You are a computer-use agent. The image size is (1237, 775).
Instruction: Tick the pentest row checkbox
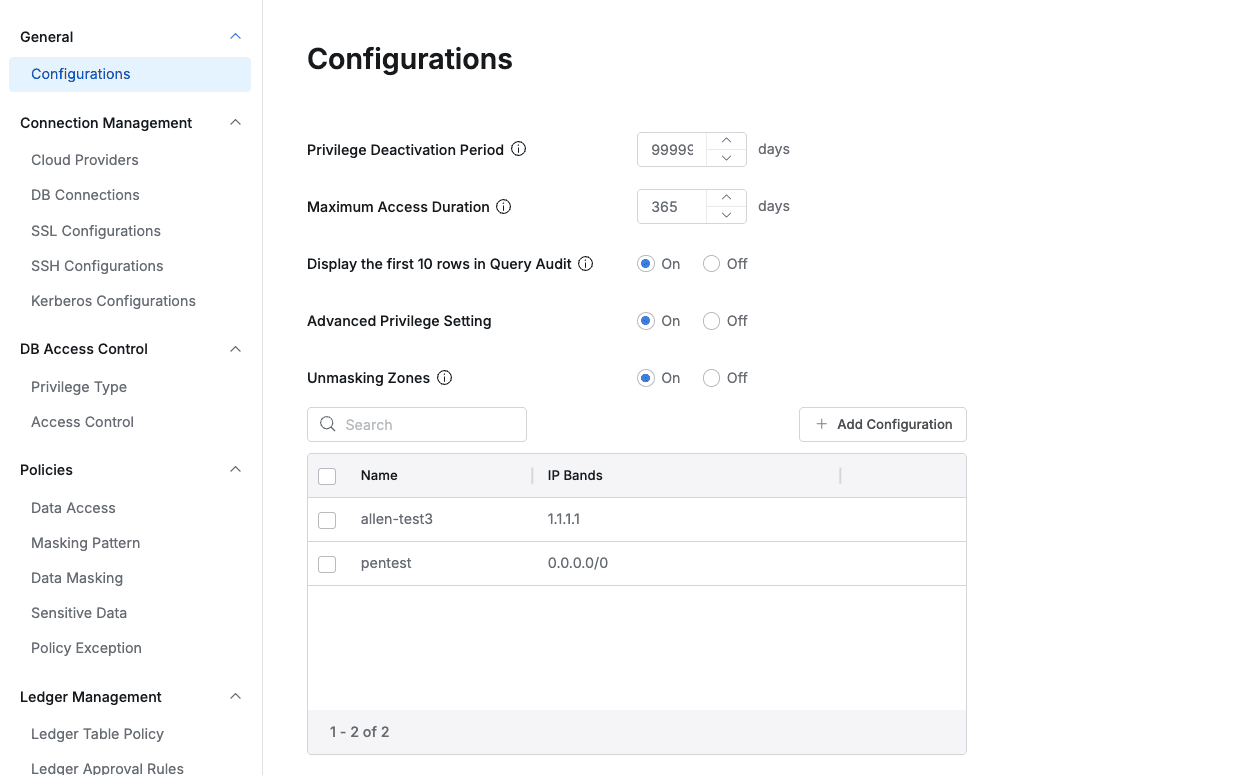tap(327, 564)
